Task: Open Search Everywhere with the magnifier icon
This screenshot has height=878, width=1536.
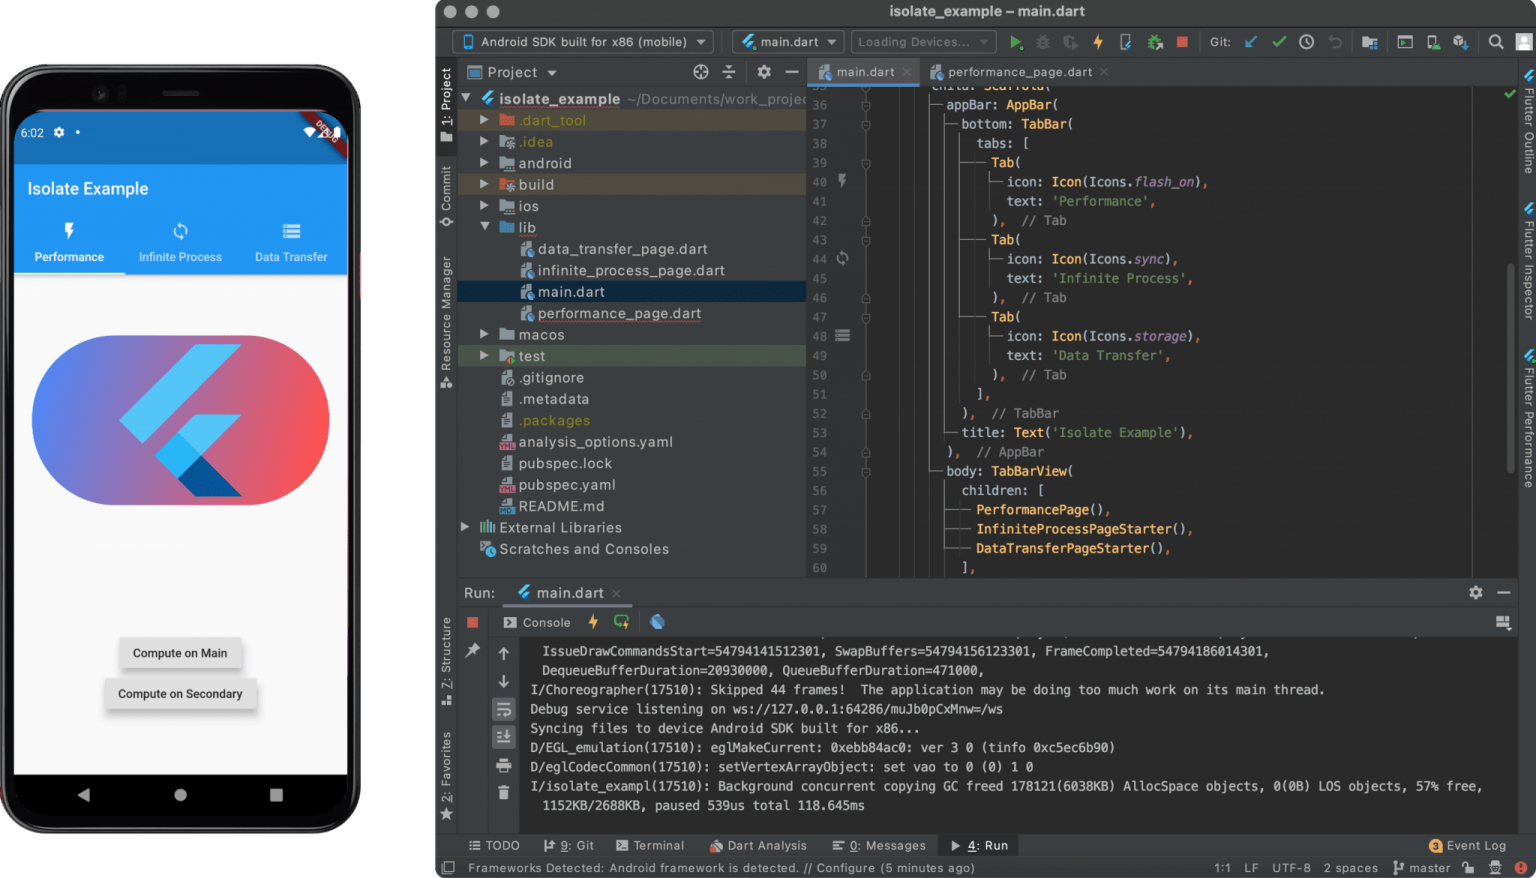Action: tap(1496, 41)
